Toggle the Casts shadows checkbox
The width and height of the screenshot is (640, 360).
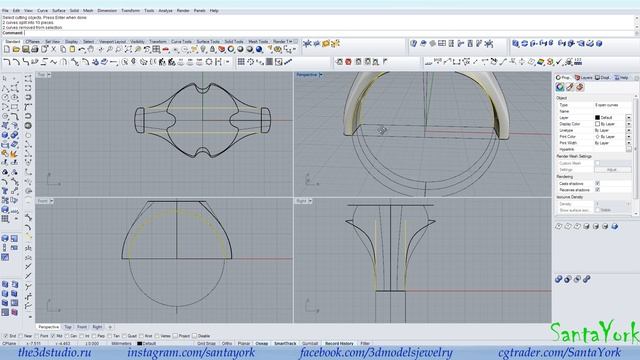pyautogui.click(x=598, y=183)
